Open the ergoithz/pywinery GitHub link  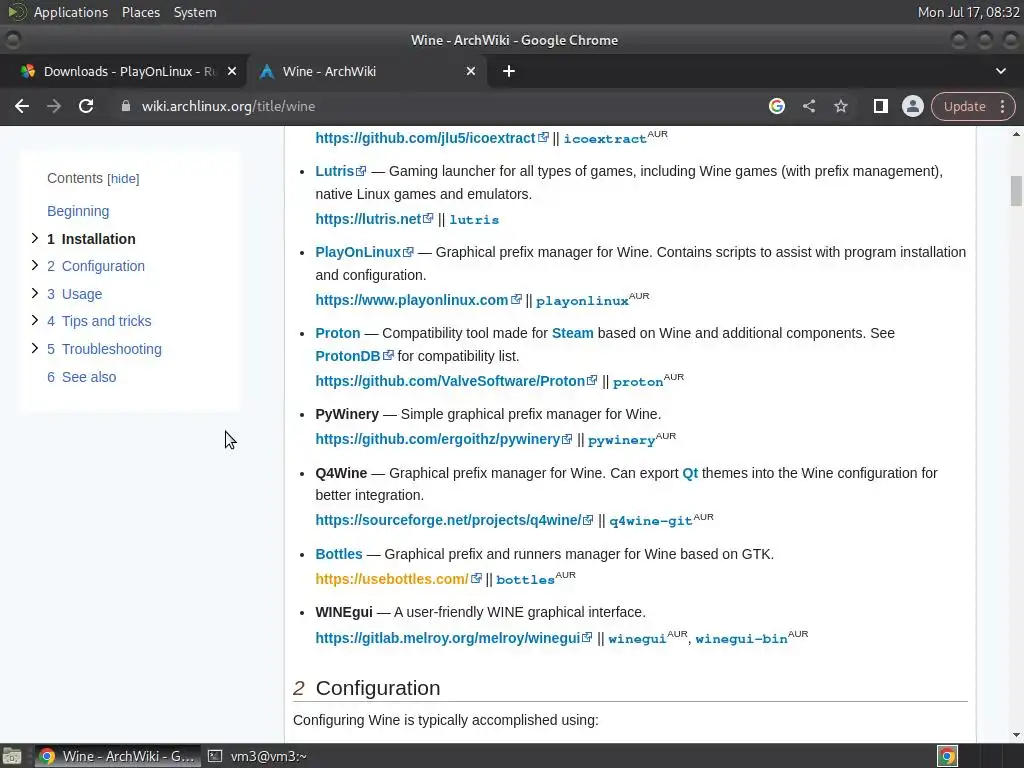(443, 439)
